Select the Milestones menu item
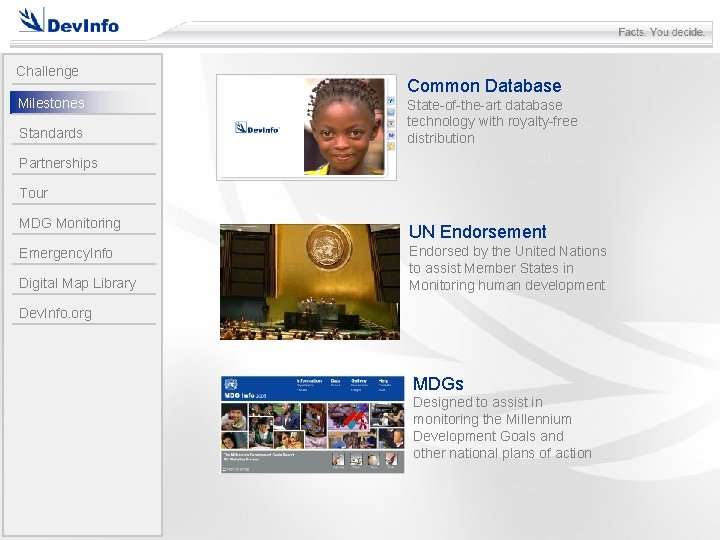This screenshot has width=720, height=540. pos(84,103)
